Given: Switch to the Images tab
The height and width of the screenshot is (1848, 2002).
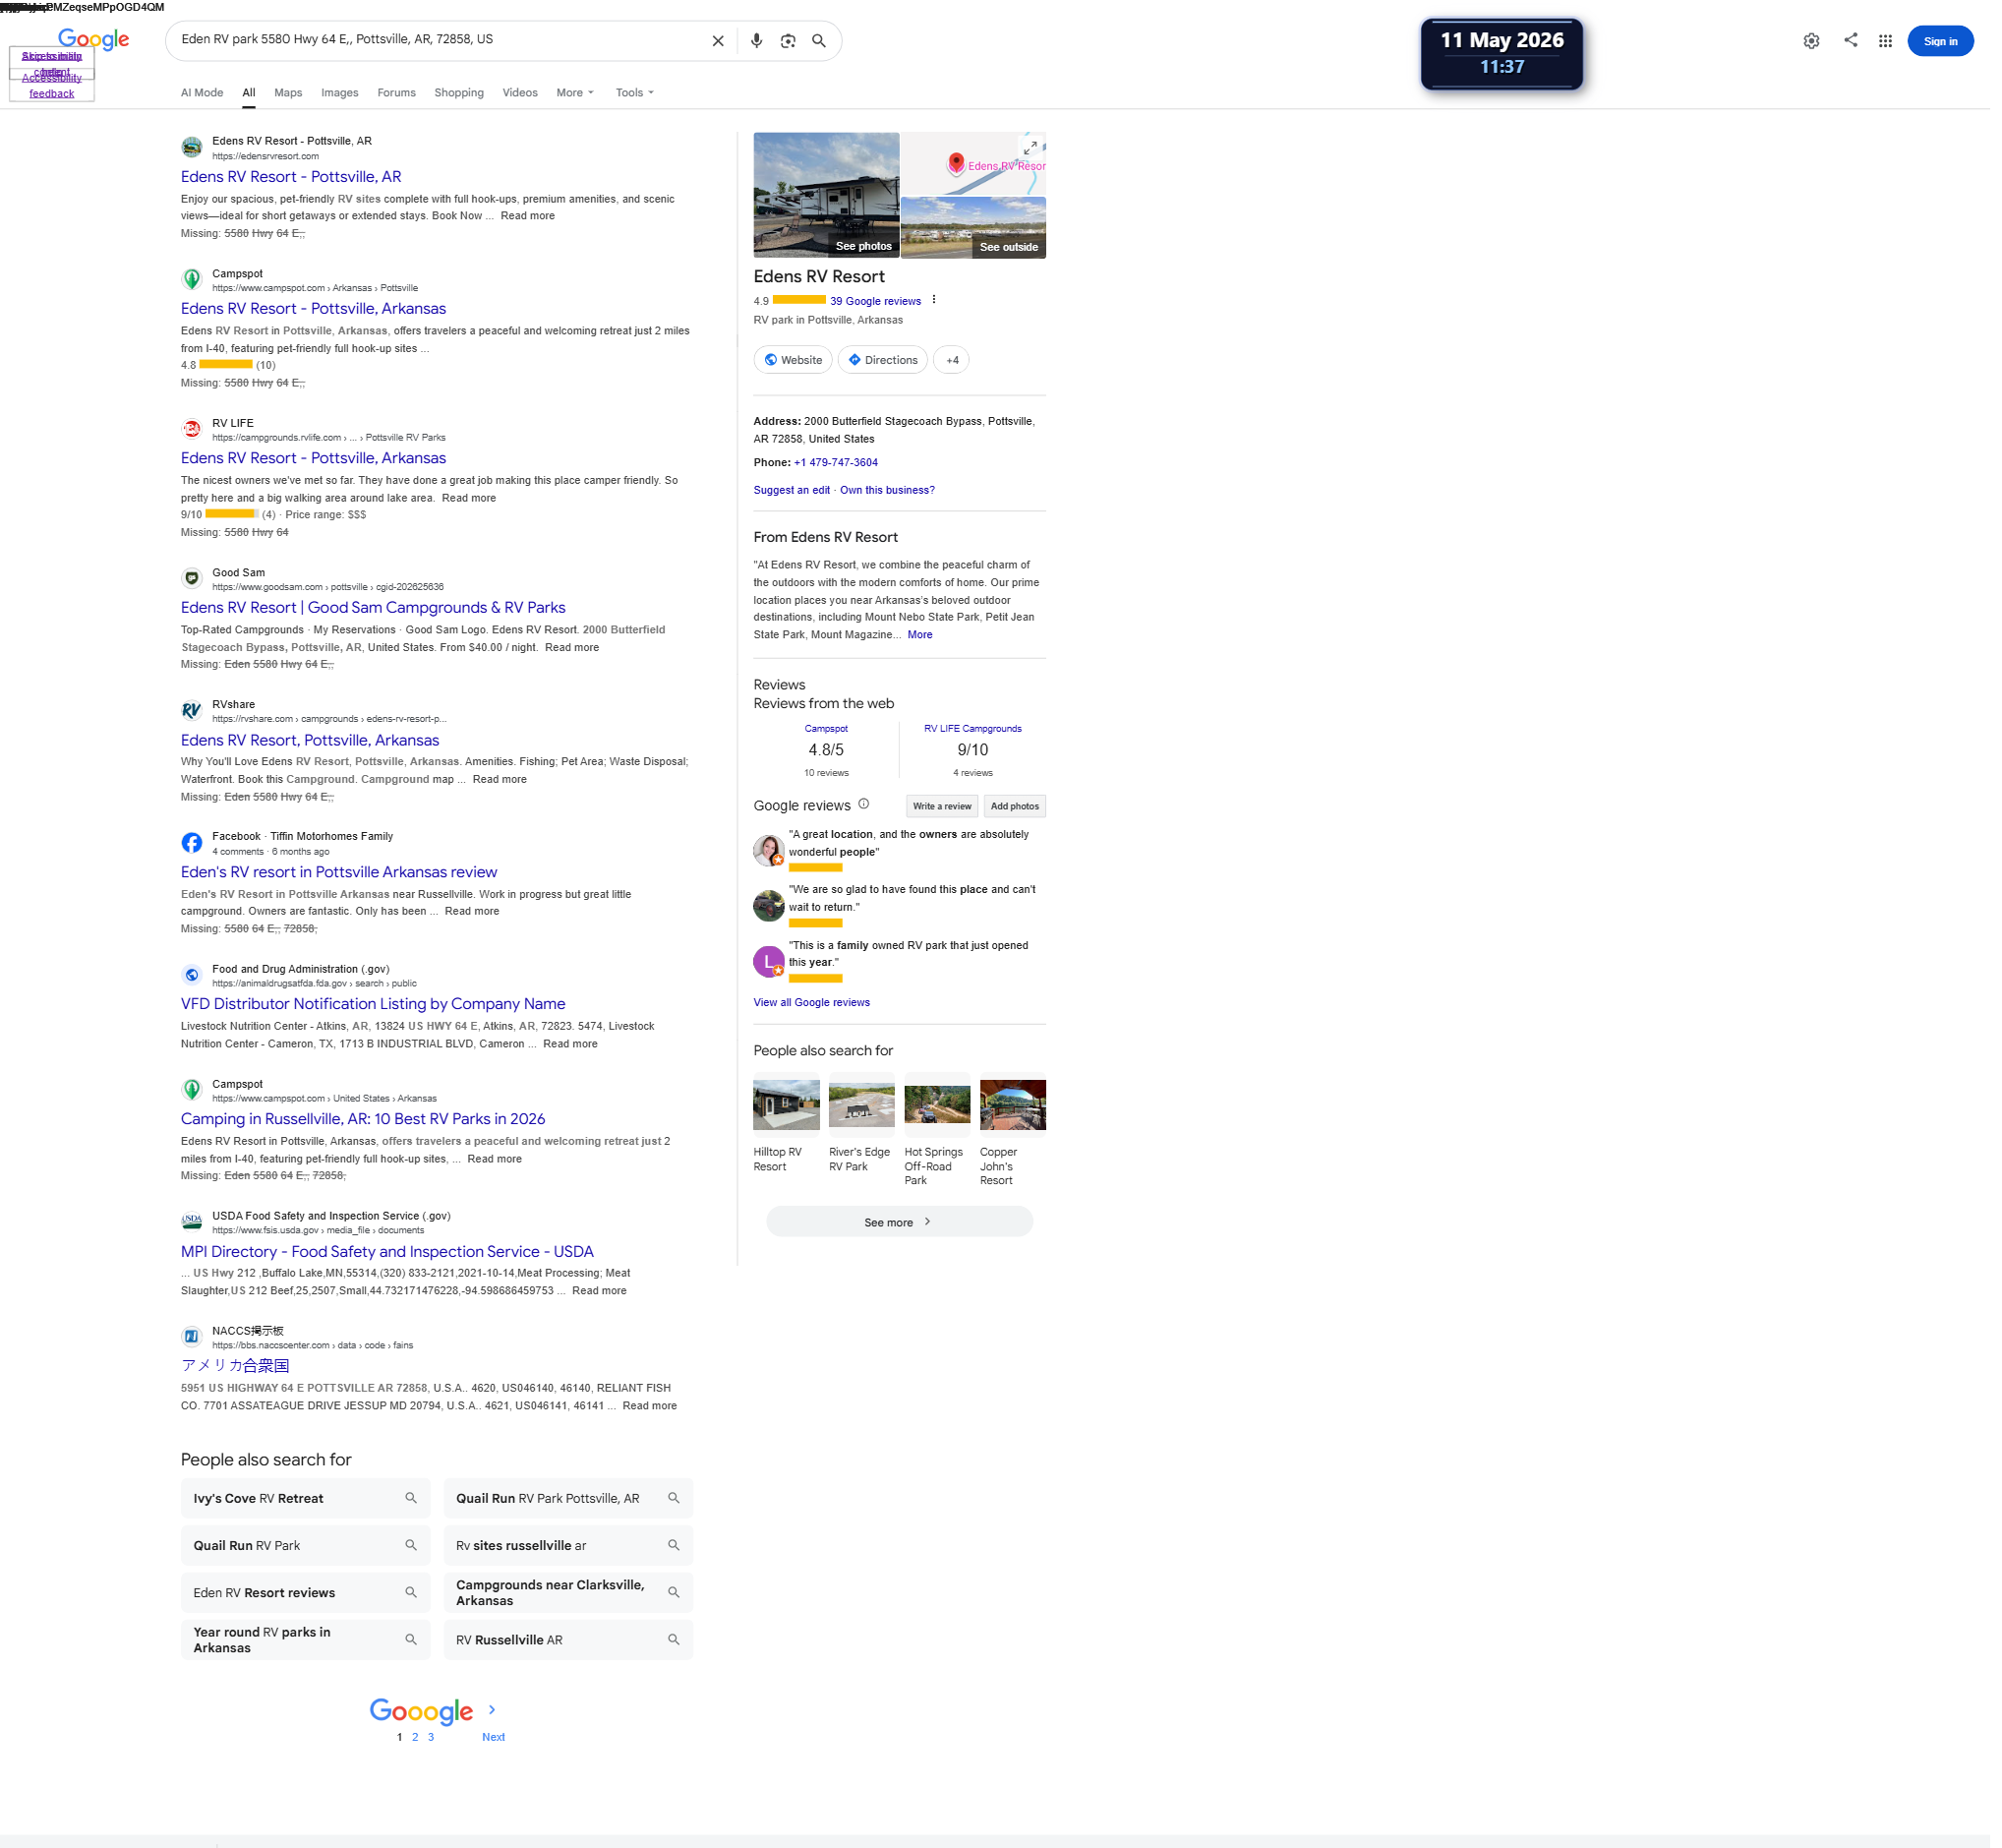Looking at the screenshot, I should pyautogui.click(x=342, y=93).
